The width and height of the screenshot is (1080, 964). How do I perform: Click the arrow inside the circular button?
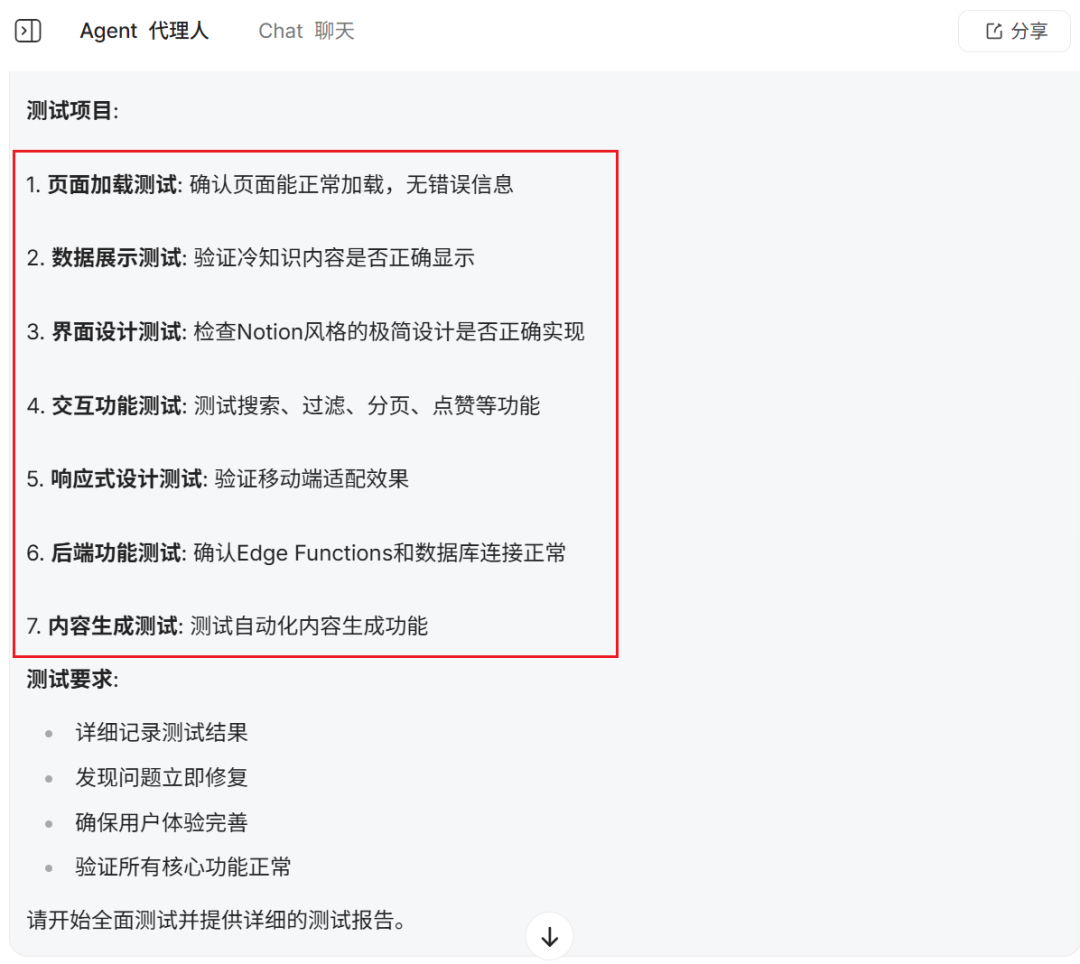(x=549, y=936)
